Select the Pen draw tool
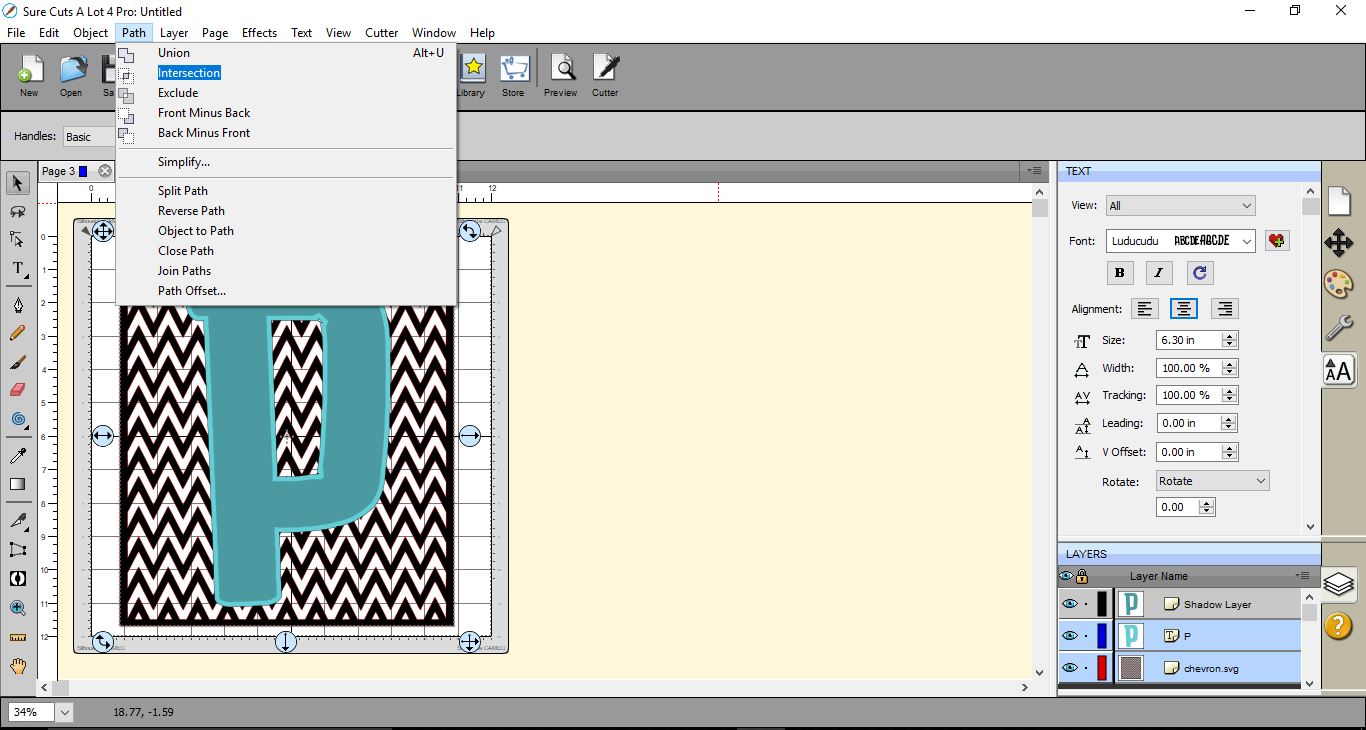The width and height of the screenshot is (1366, 730). pyautogui.click(x=18, y=304)
